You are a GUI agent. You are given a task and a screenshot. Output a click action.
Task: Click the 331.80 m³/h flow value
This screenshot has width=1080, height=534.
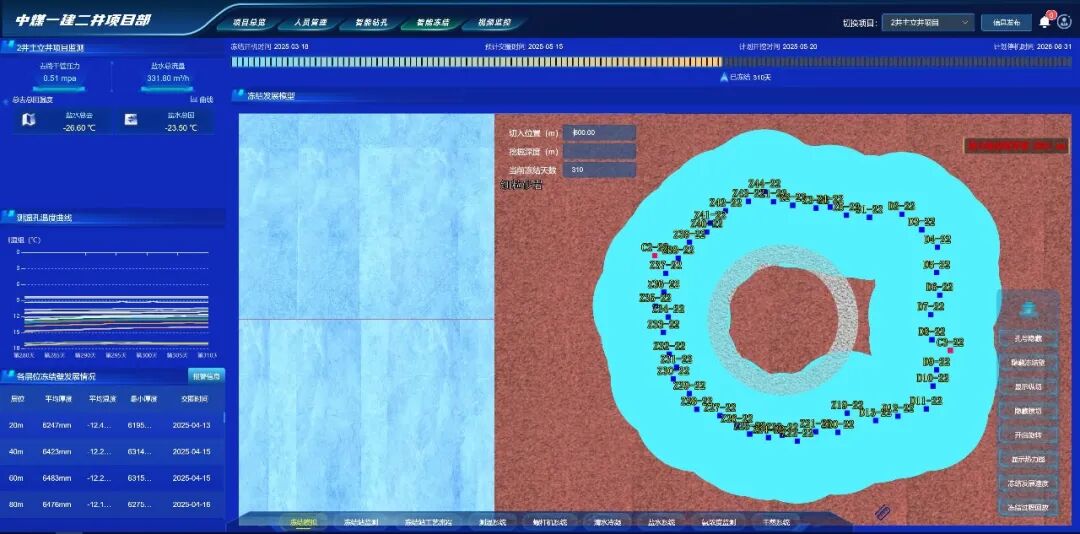pyautogui.click(x=168, y=78)
